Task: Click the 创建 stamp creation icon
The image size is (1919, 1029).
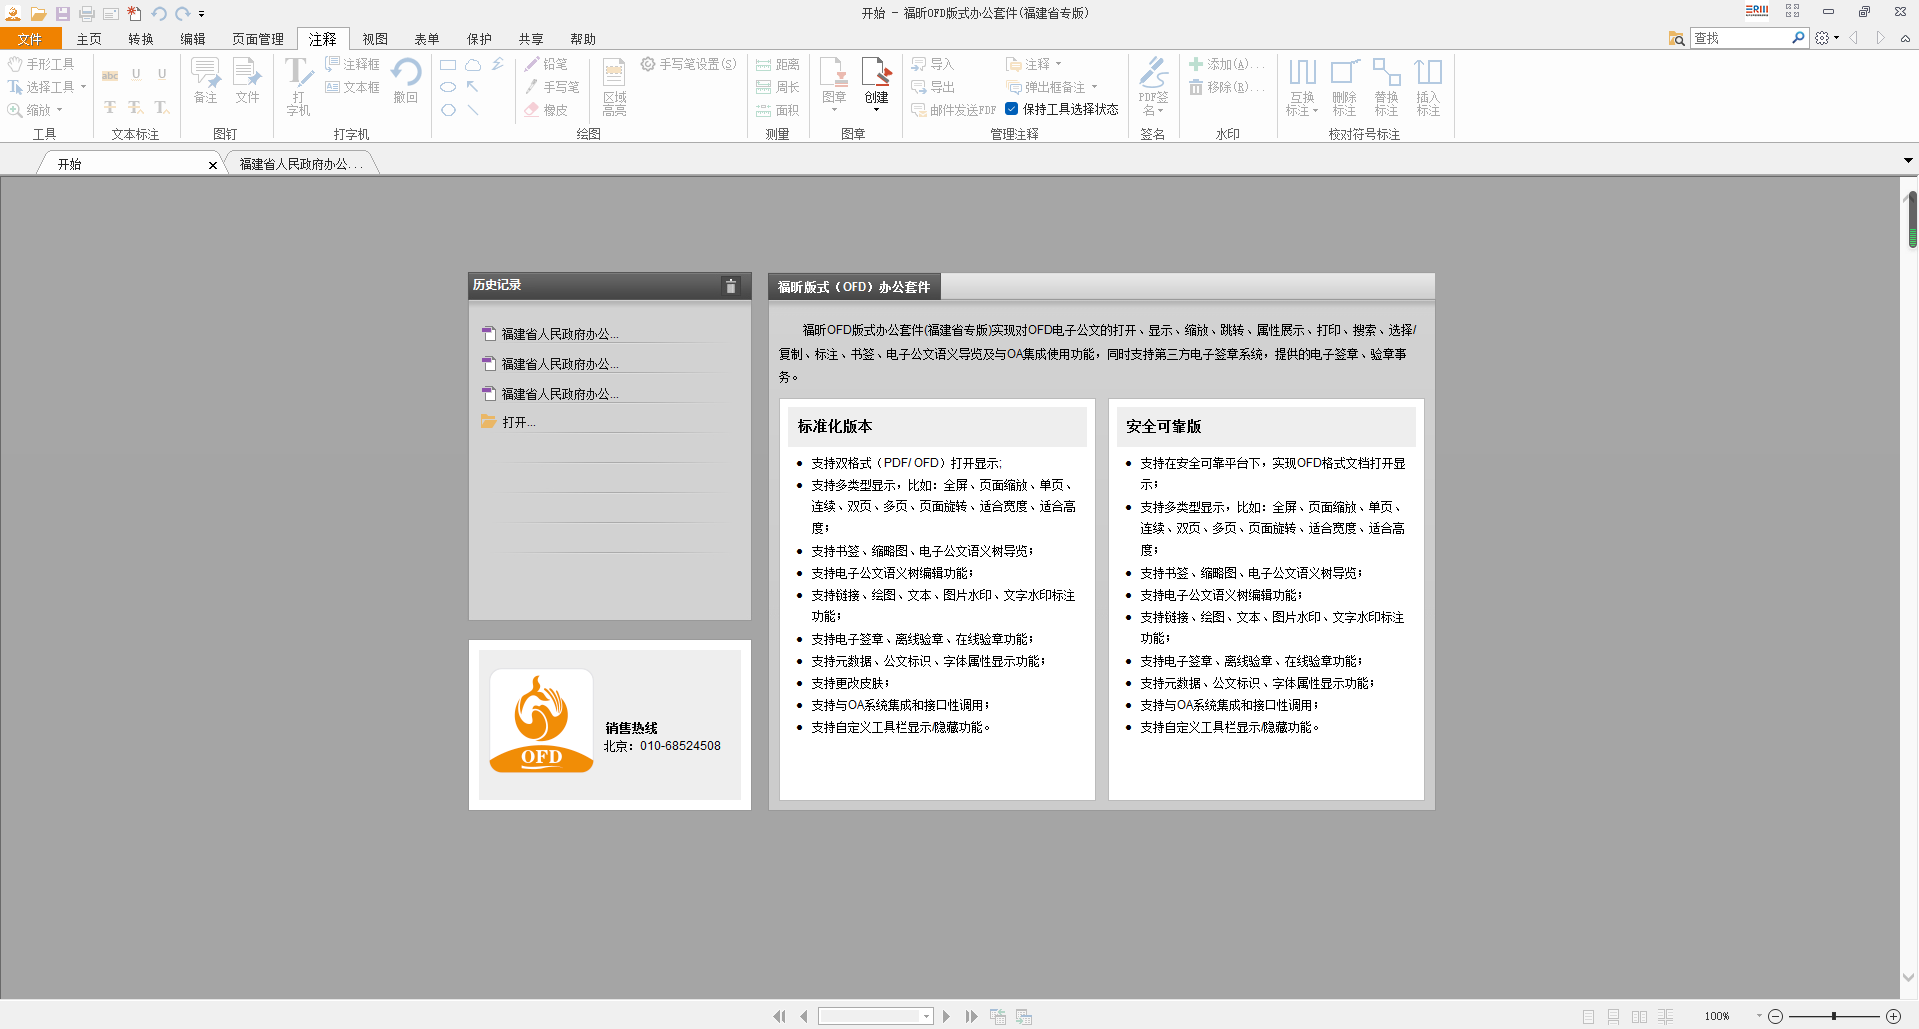Action: coord(876,82)
